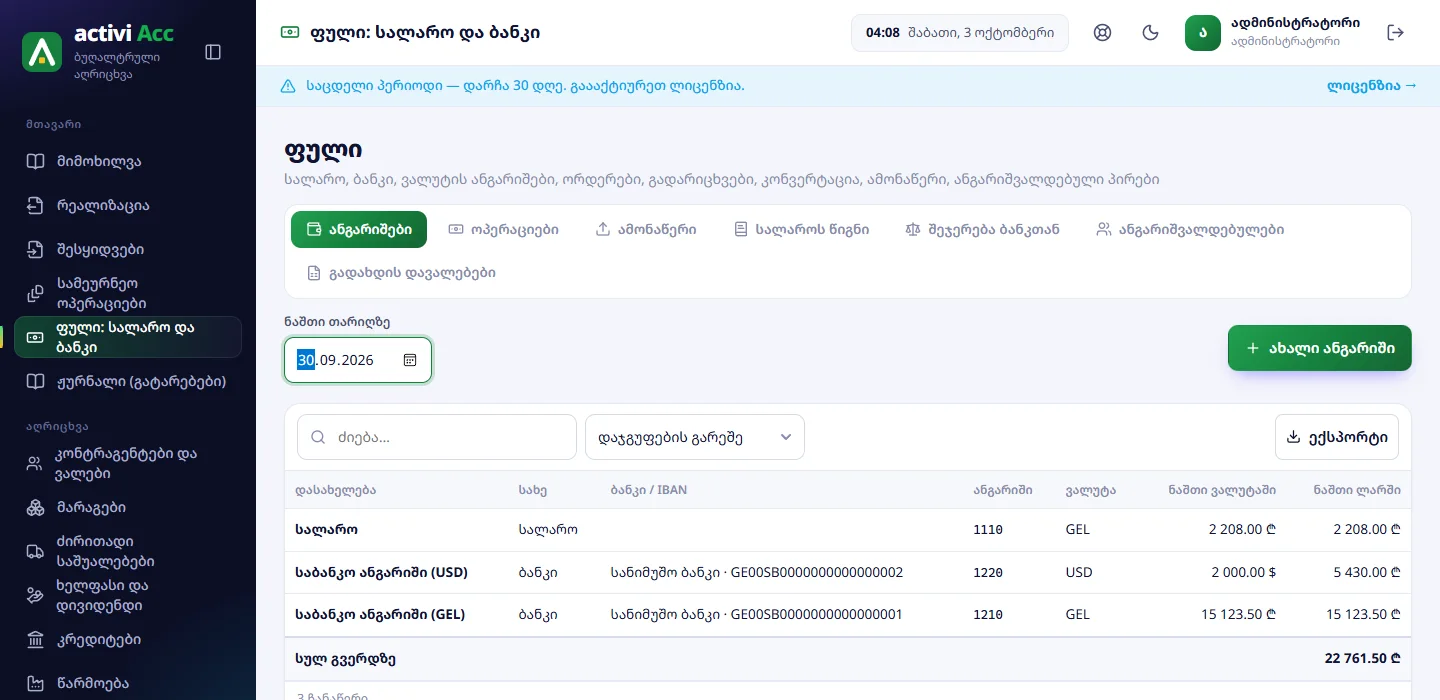1440x700 pixels.
Task: Click the საბანკო ანგარიში (USD) row name
Action: [381, 572]
